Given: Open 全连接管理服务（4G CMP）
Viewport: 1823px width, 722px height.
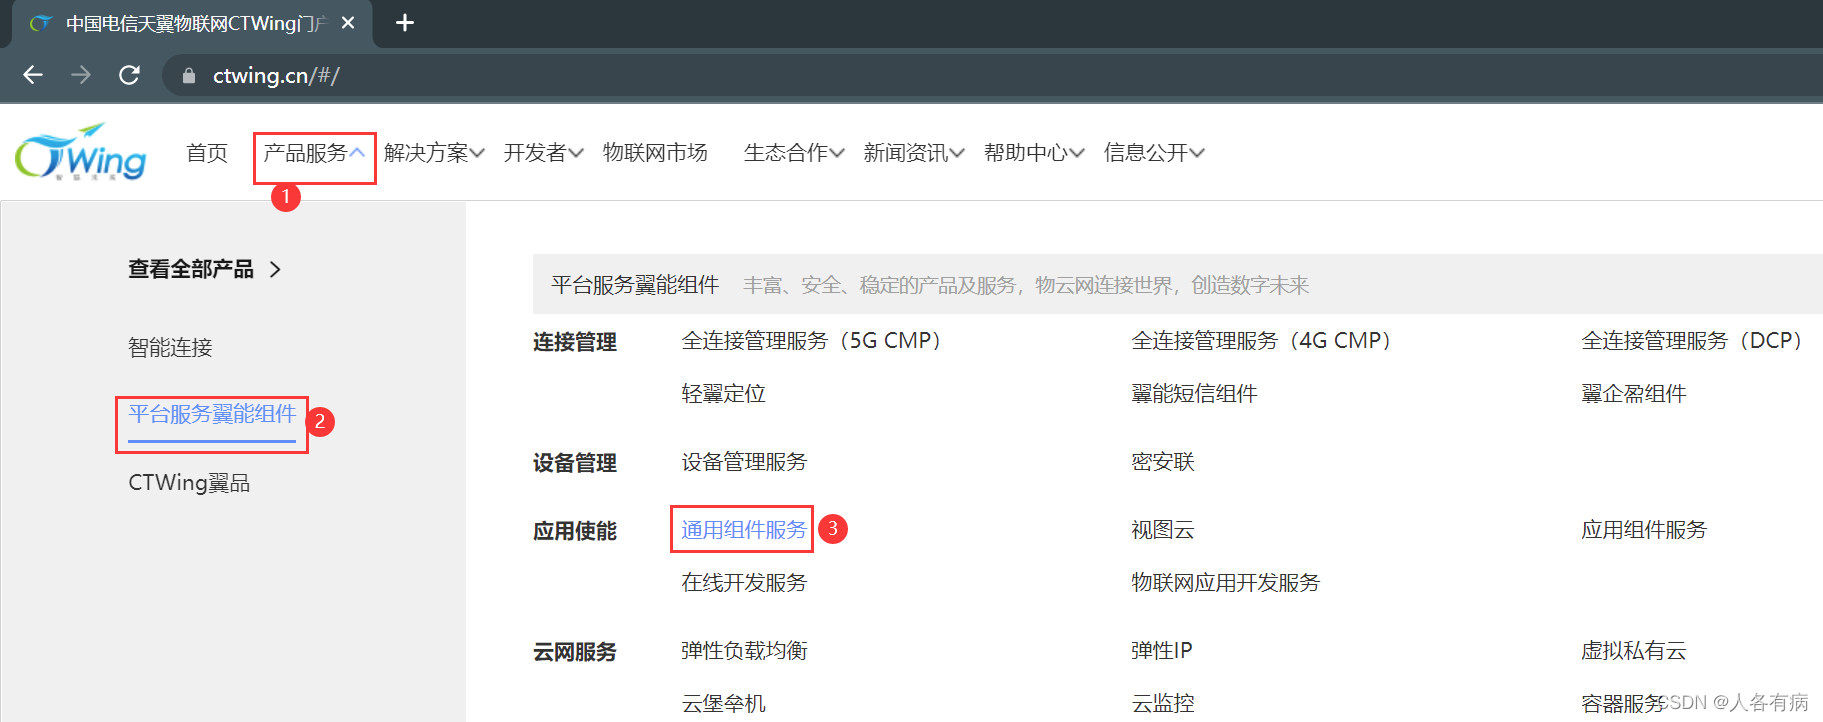Looking at the screenshot, I should (1261, 341).
